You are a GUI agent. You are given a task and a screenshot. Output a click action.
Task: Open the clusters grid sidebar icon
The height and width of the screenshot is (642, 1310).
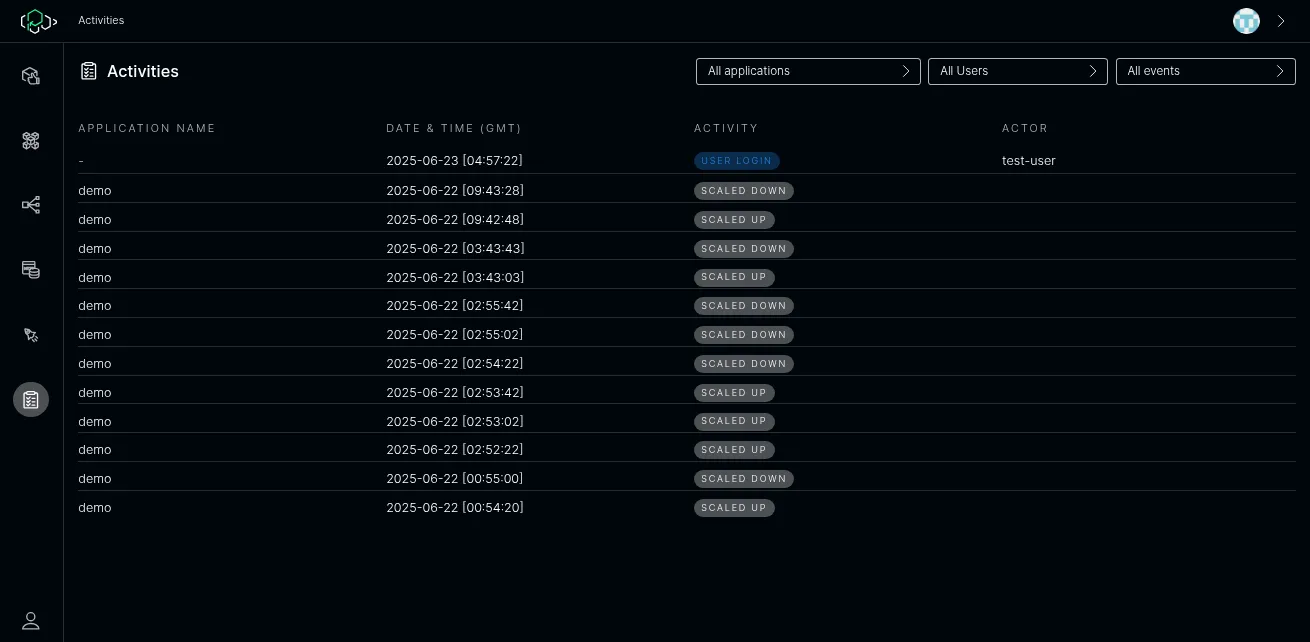pos(31,141)
